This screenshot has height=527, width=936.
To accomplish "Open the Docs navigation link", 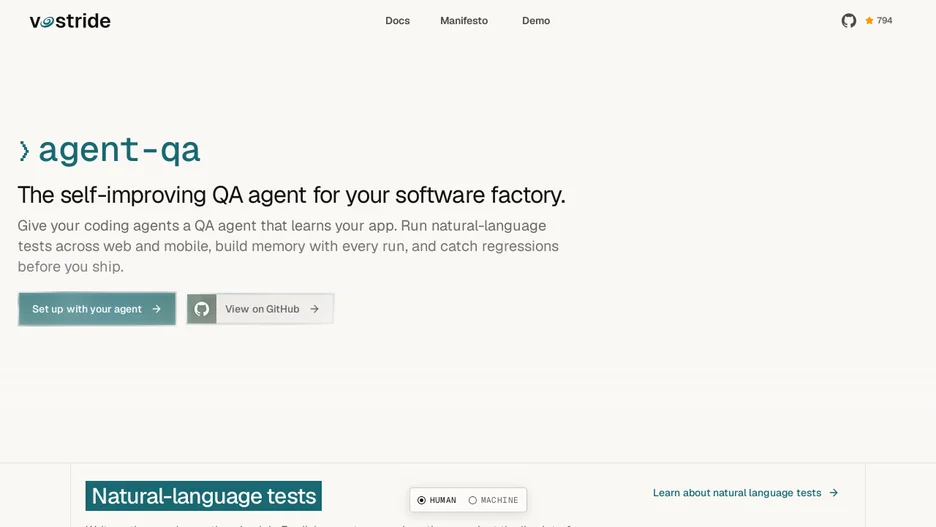I will tap(397, 20).
